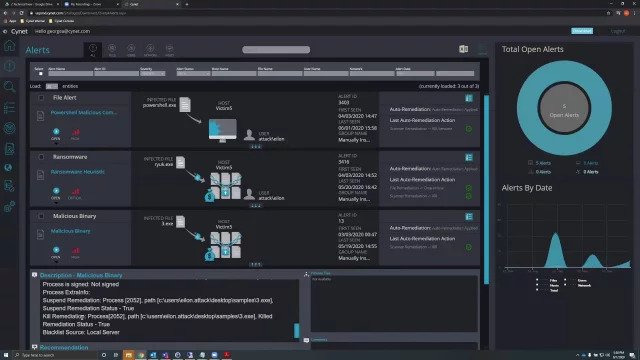
Task: Click the File Name filter field
Action: [280, 73]
